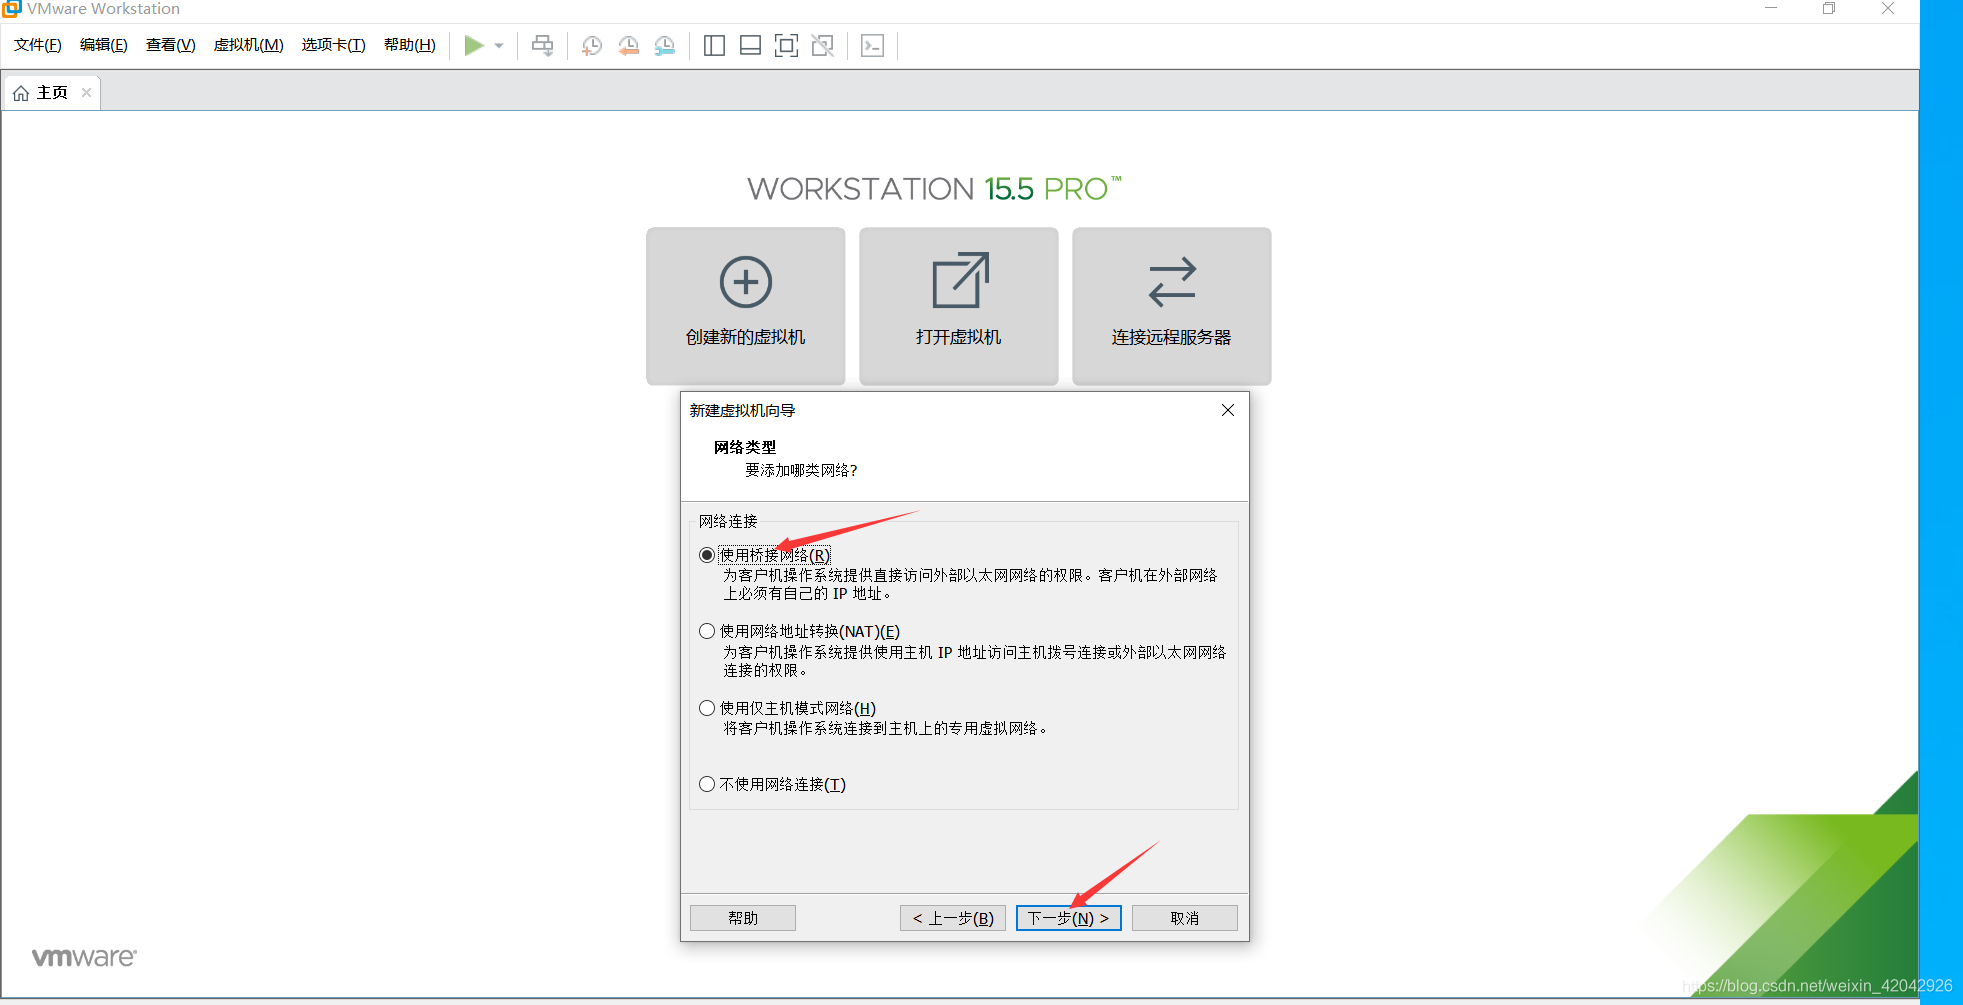
Task: Open the 选项卡(T) menu
Action: tap(334, 45)
